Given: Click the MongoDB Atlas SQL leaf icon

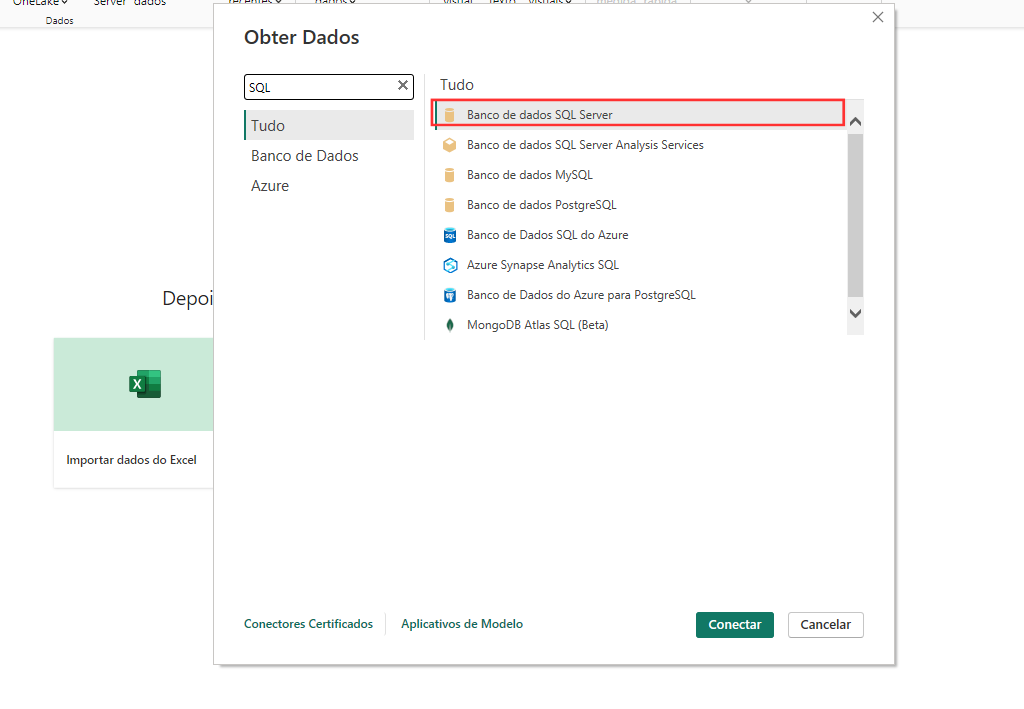Looking at the screenshot, I should click(449, 325).
